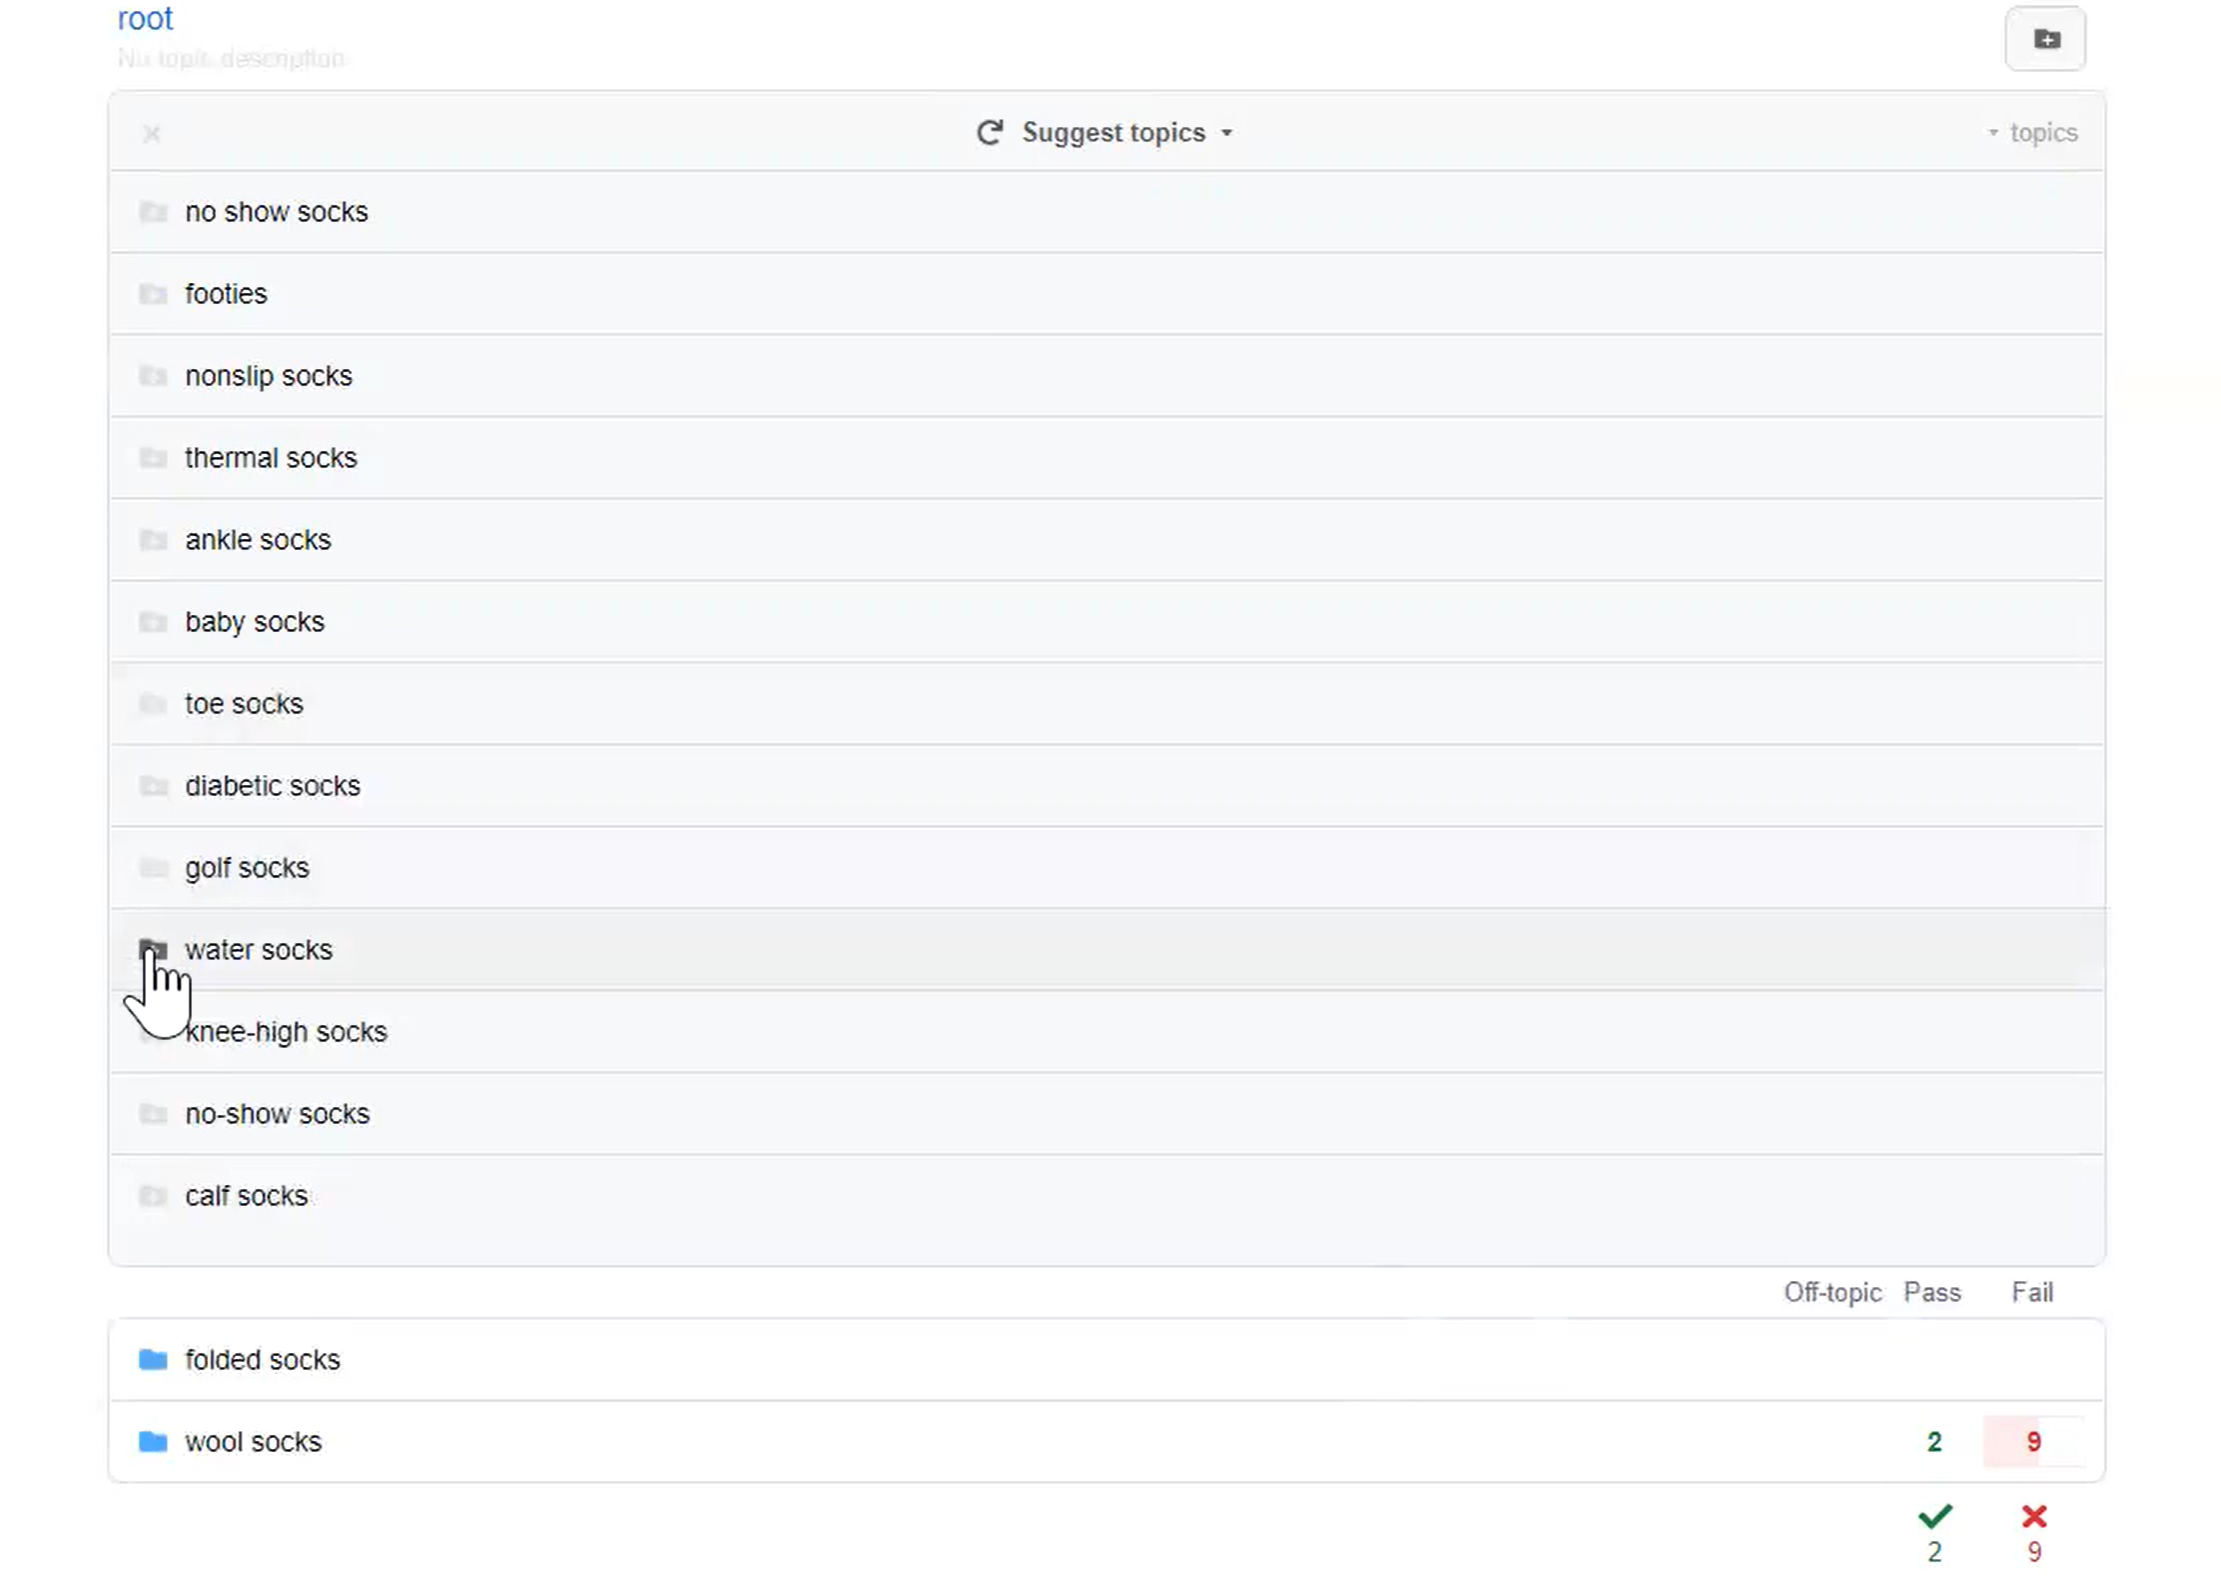The width and height of the screenshot is (2221, 1585).
Task: Click the blue folder icon for wool socks
Action: (x=153, y=1441)
